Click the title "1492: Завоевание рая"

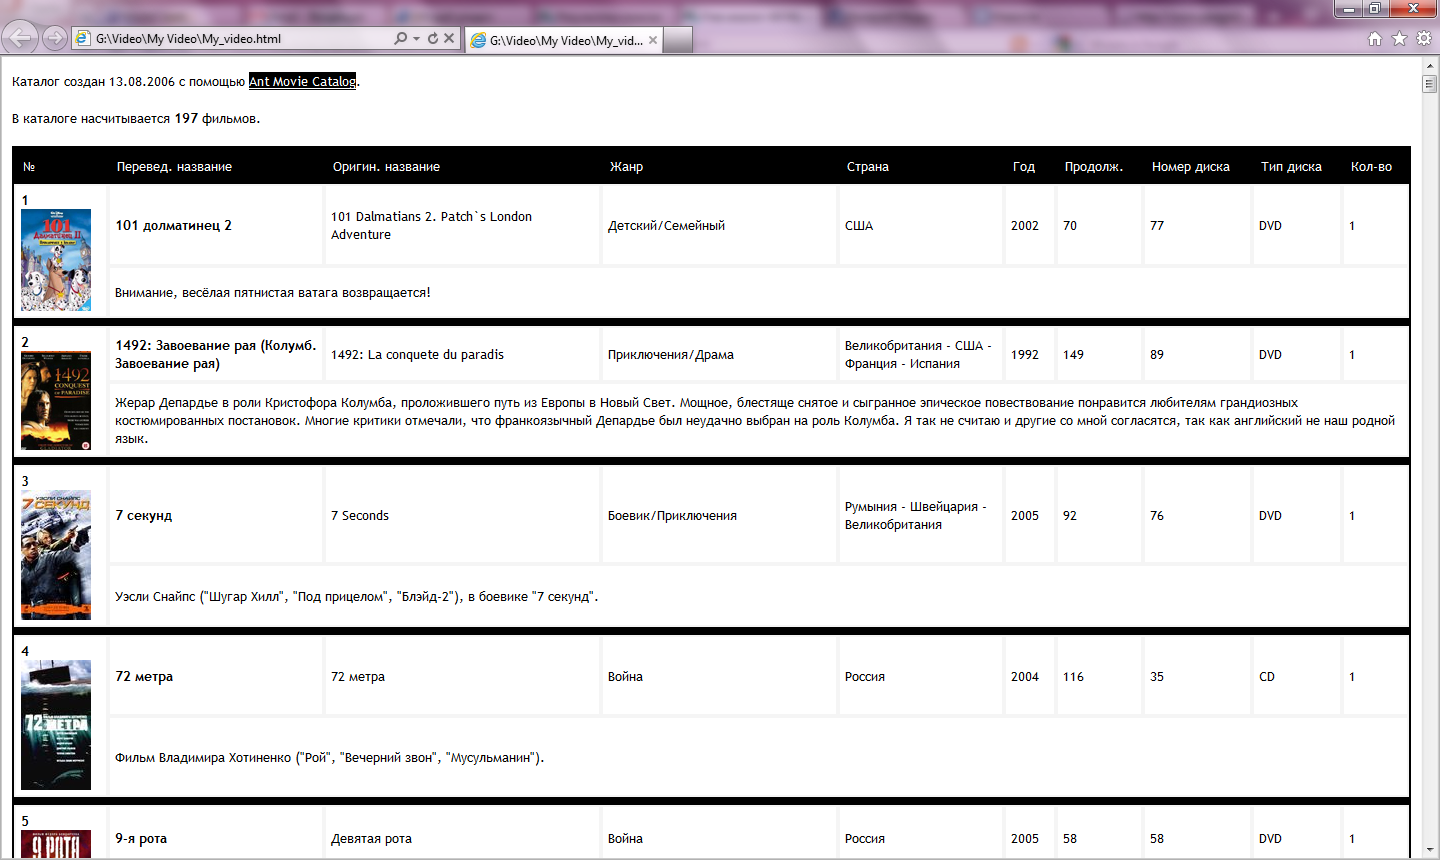coord(215,355)
